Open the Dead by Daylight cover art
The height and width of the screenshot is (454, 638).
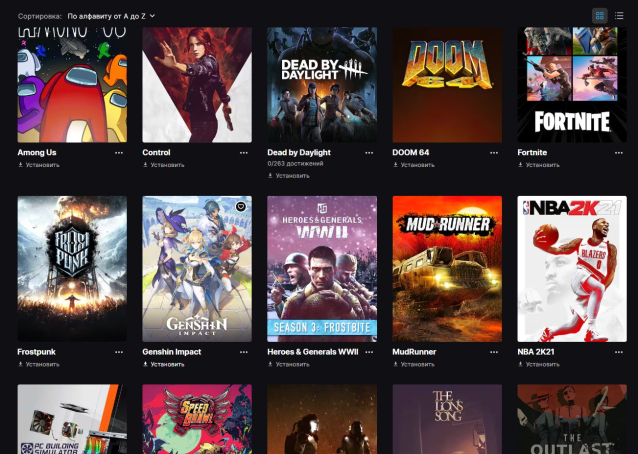click(x=322, y=85)
